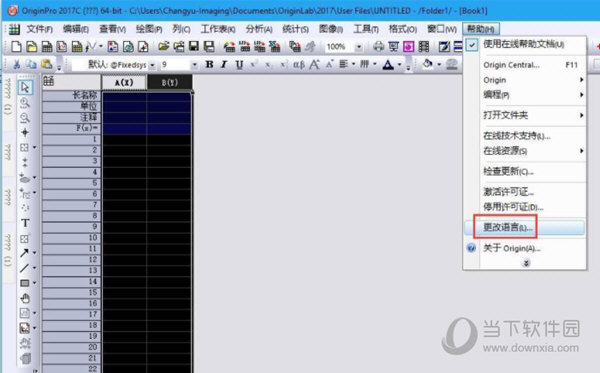Image resolution: width=600 pixels, height=373 pixels.
Task: Click the Import Wizard icon
Action: 229,47
